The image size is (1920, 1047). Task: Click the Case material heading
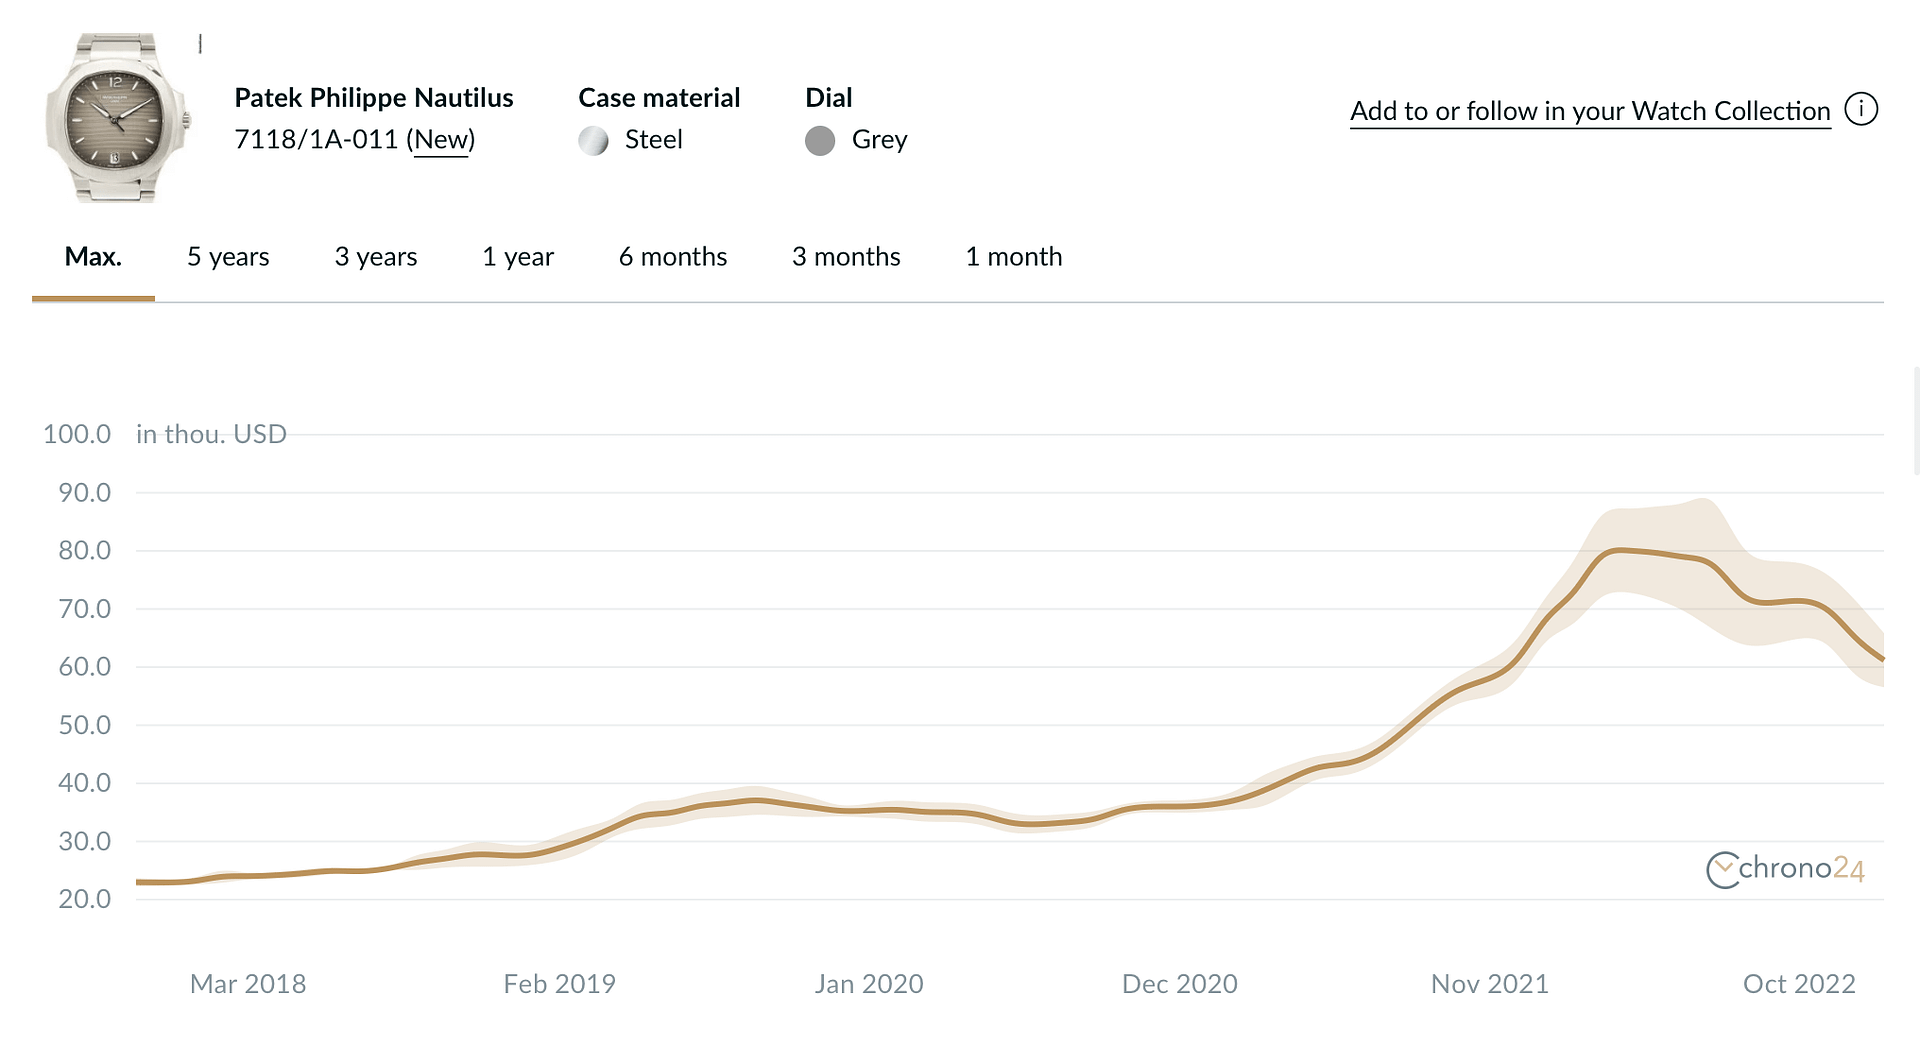coord(659,98)
